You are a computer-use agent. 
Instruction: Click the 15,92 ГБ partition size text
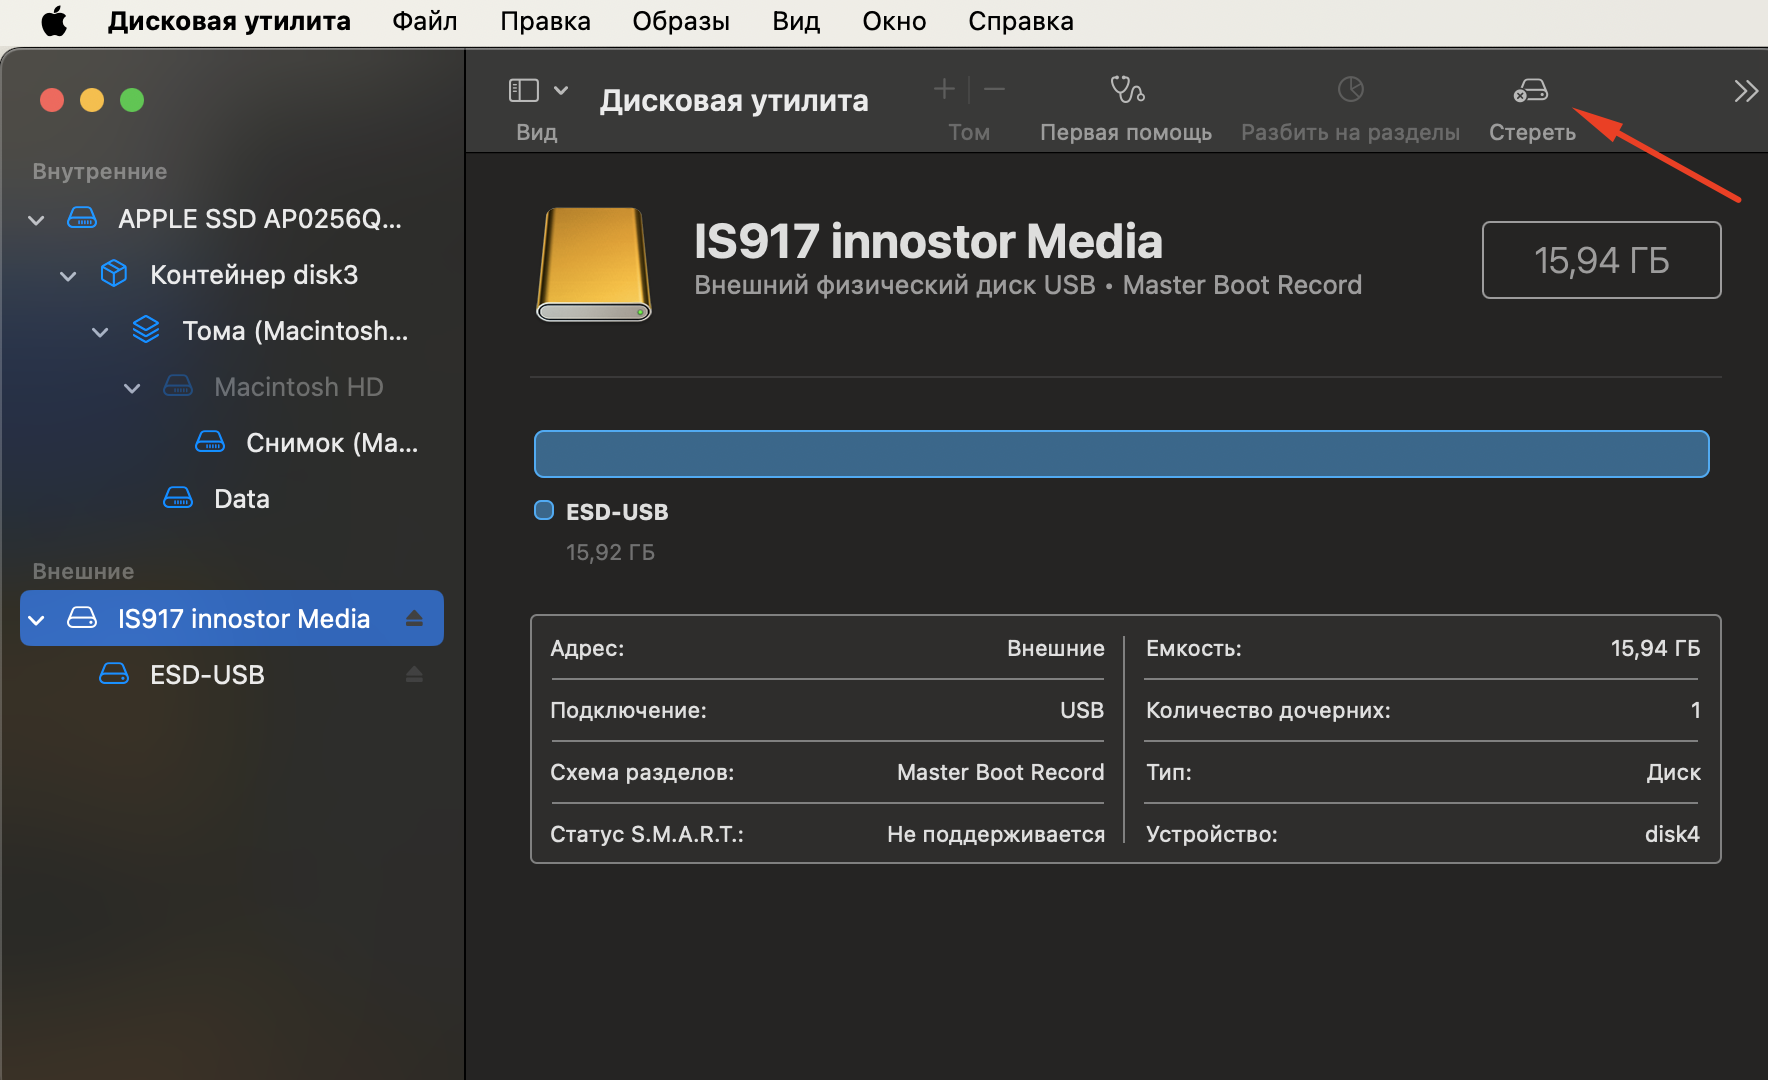pos(610,552)
